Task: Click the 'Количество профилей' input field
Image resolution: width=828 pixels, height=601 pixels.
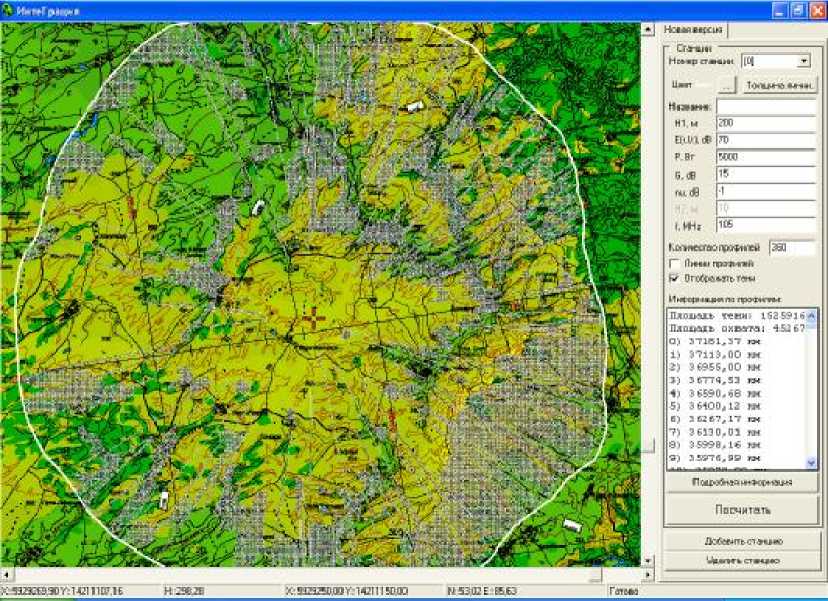Action: click(792, 246)
